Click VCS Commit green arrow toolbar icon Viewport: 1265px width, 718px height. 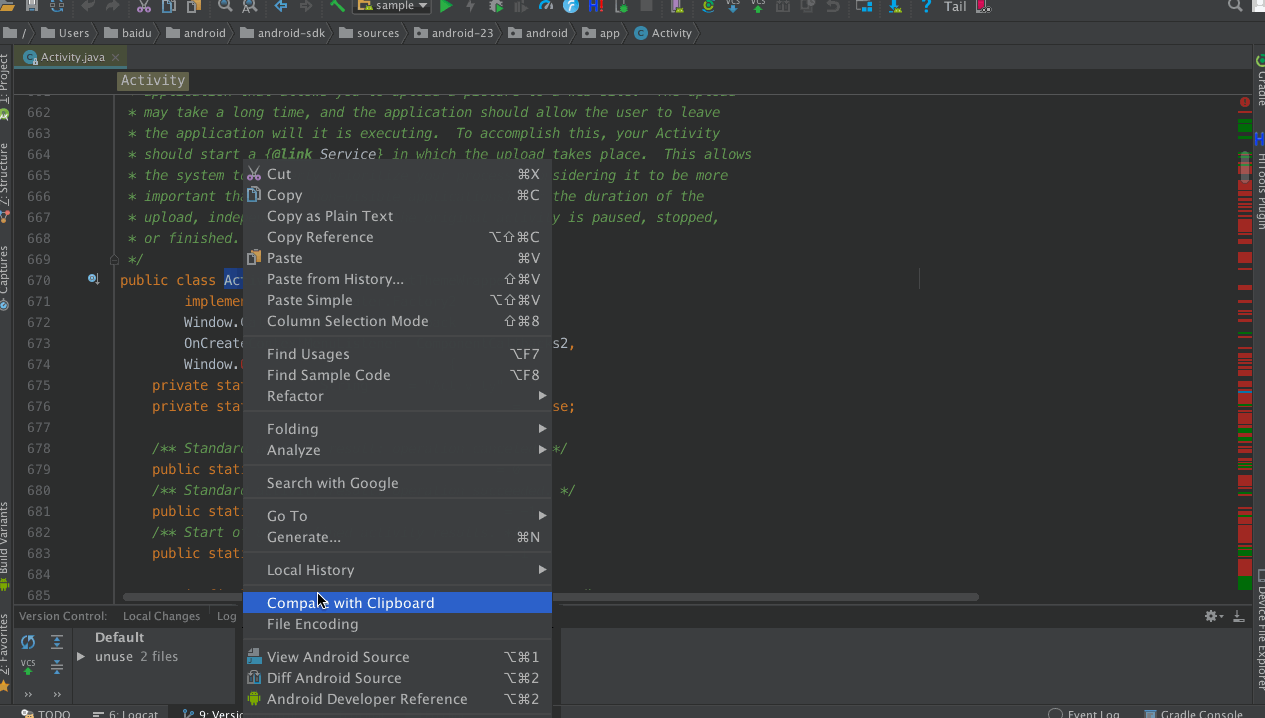(758, 6)
